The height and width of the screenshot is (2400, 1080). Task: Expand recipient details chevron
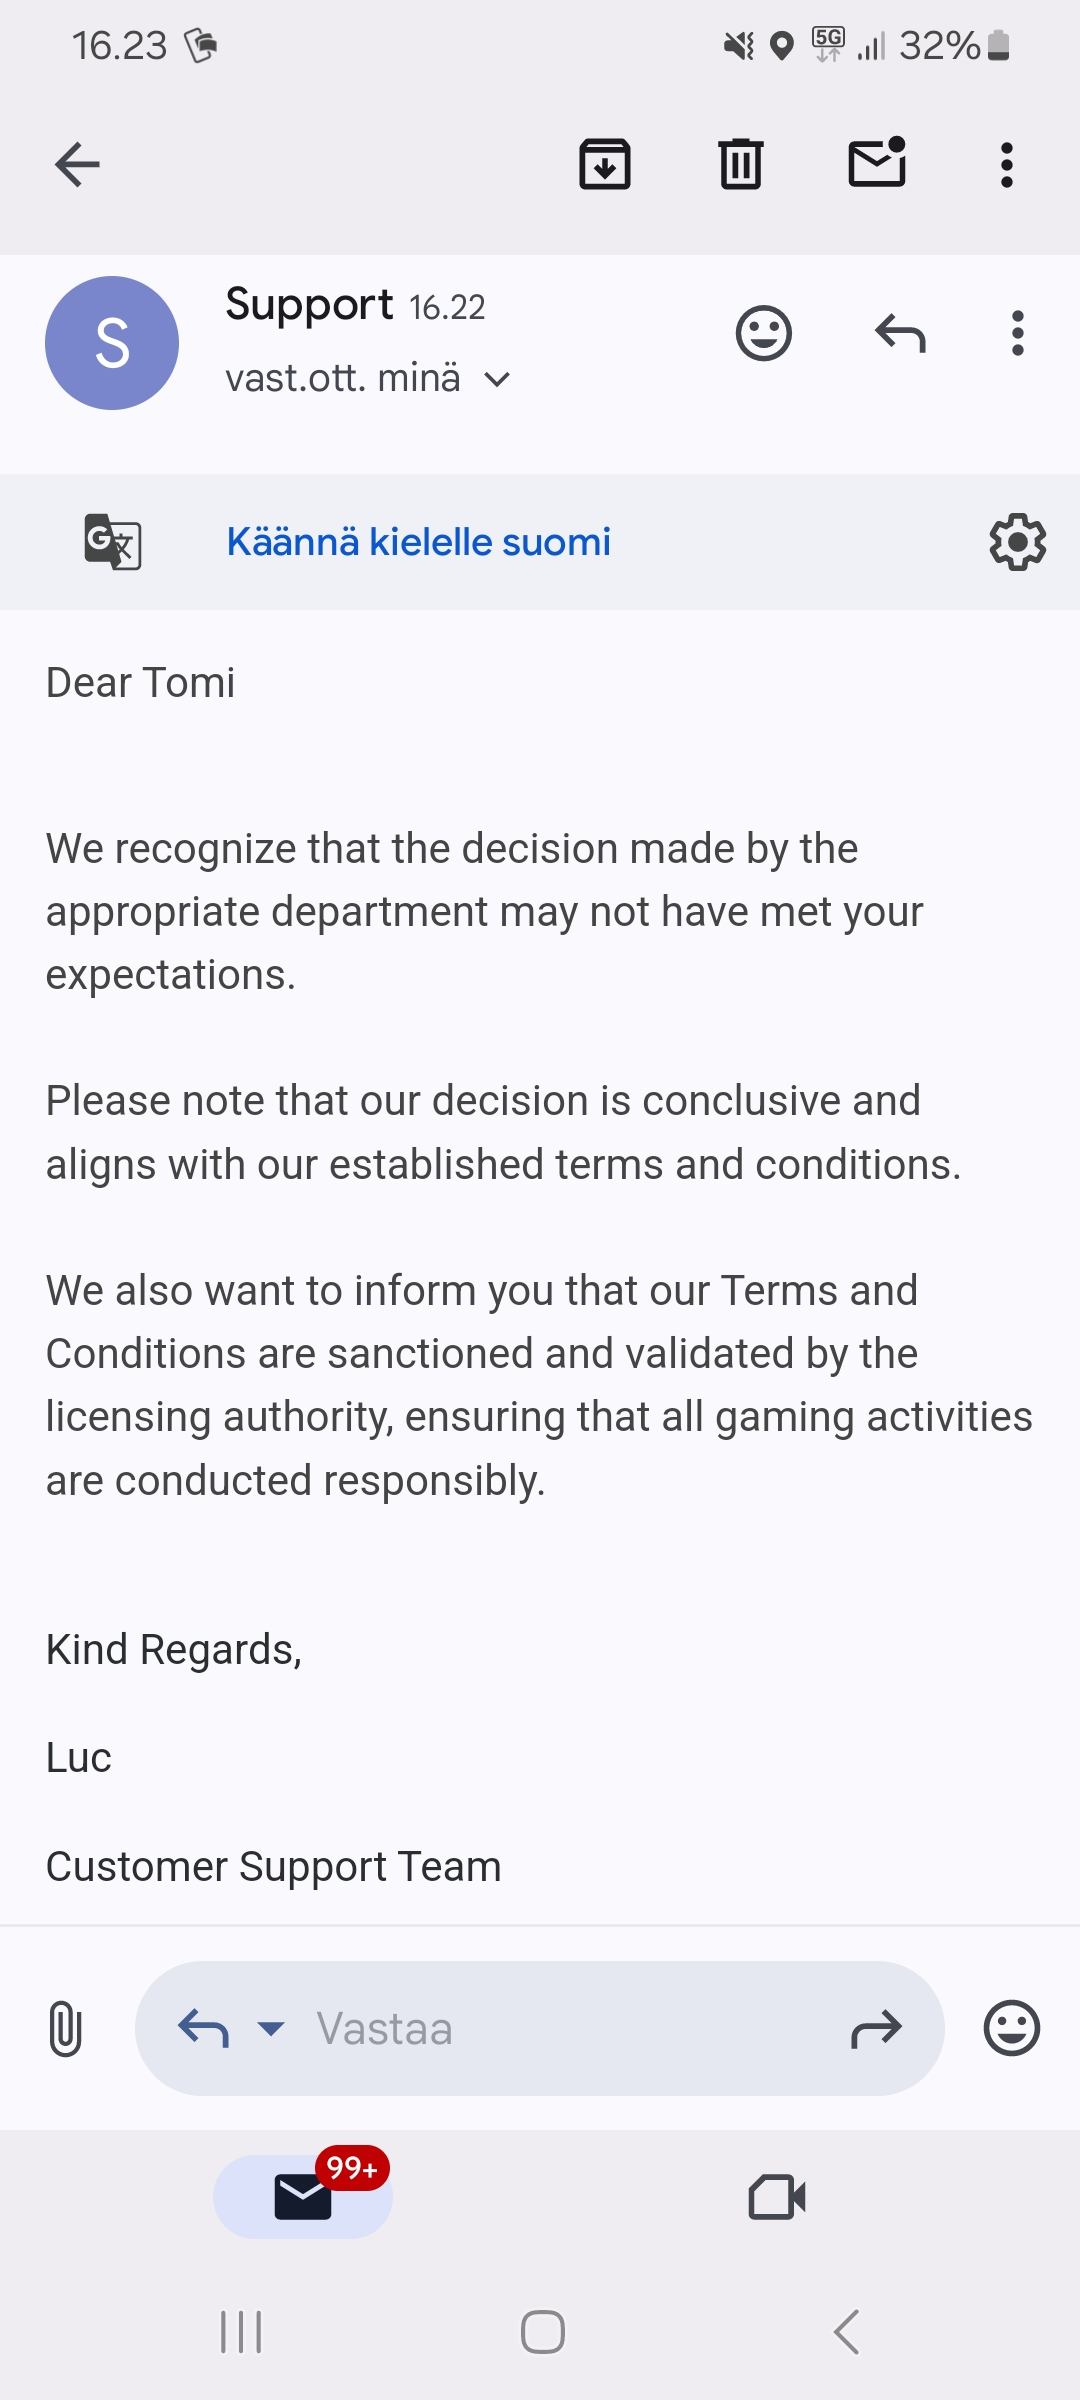[497, 380]
